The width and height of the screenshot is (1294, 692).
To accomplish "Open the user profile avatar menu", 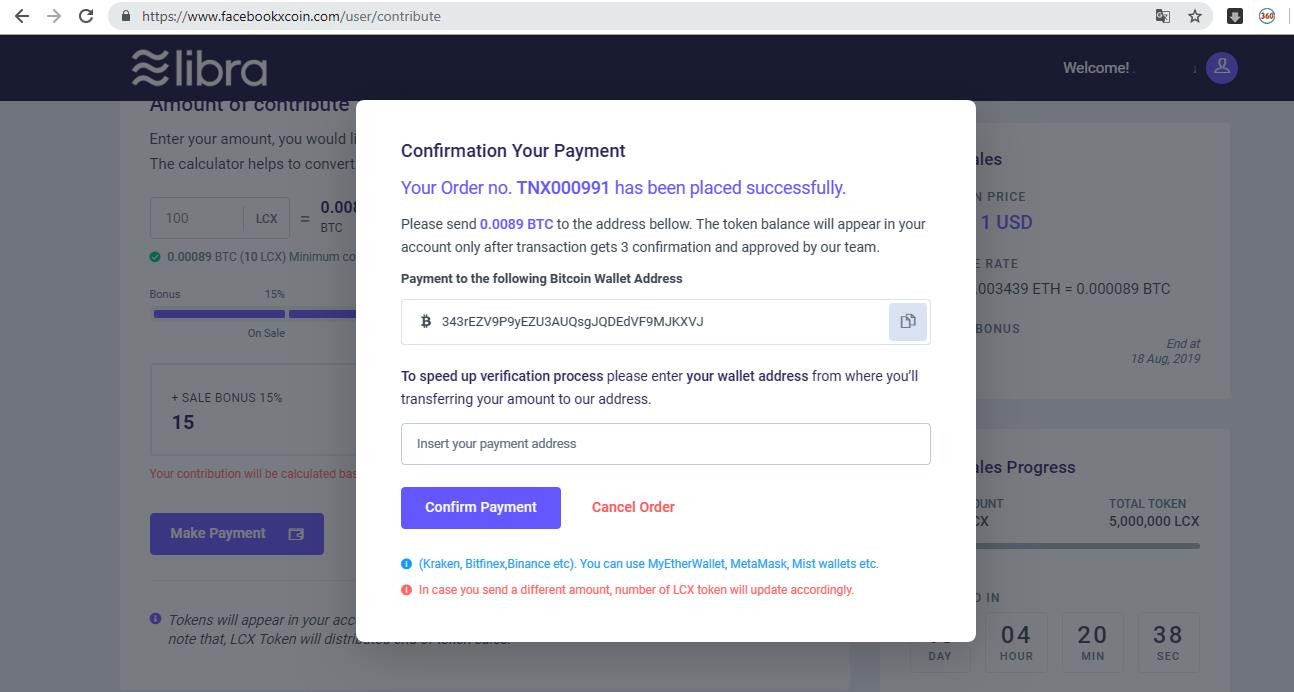I will [1221, 68].
